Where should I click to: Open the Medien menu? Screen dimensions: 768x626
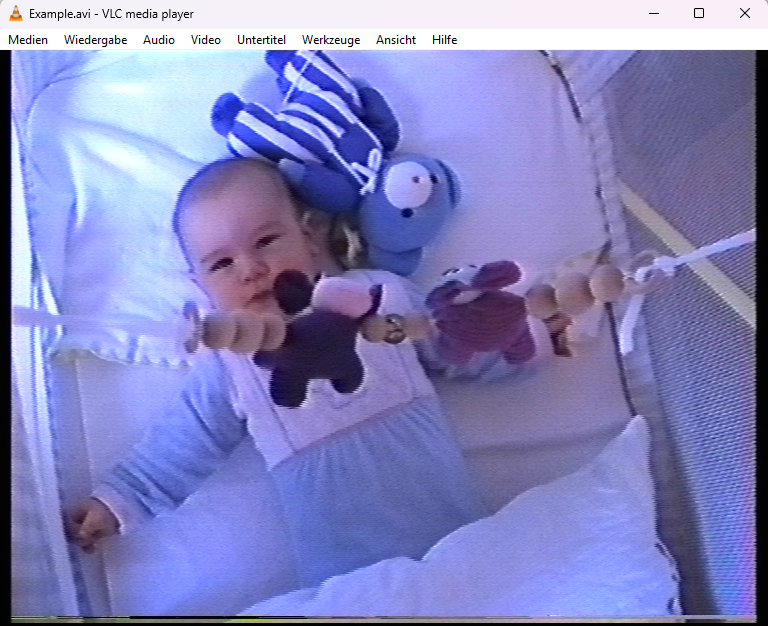pos(28,40)
